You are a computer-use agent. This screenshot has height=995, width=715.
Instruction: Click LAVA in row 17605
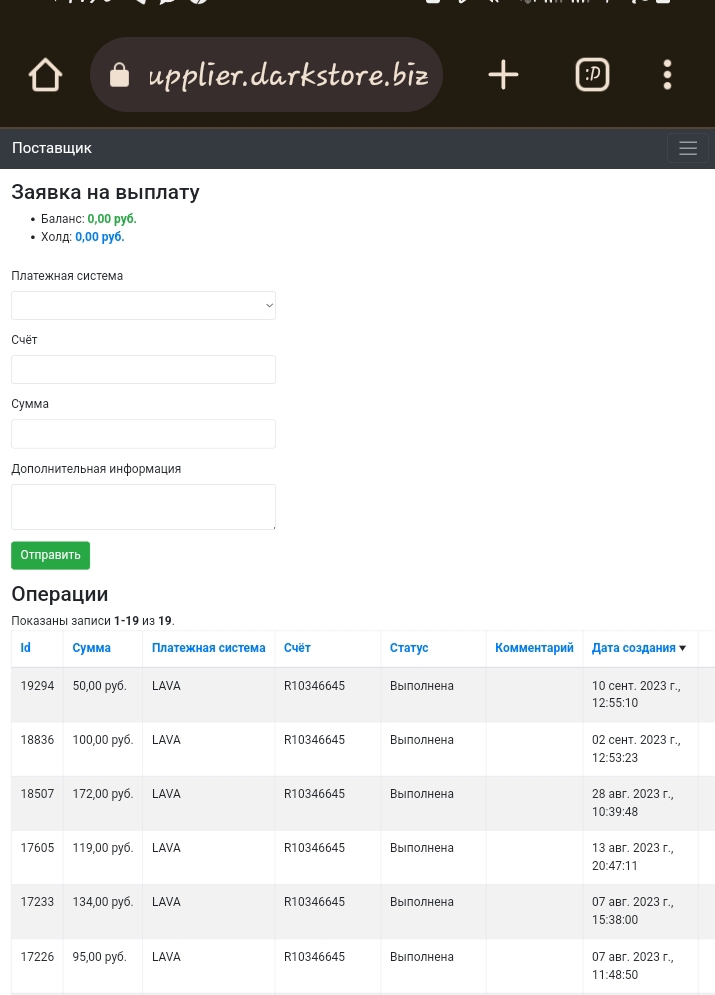click(166, 848)
